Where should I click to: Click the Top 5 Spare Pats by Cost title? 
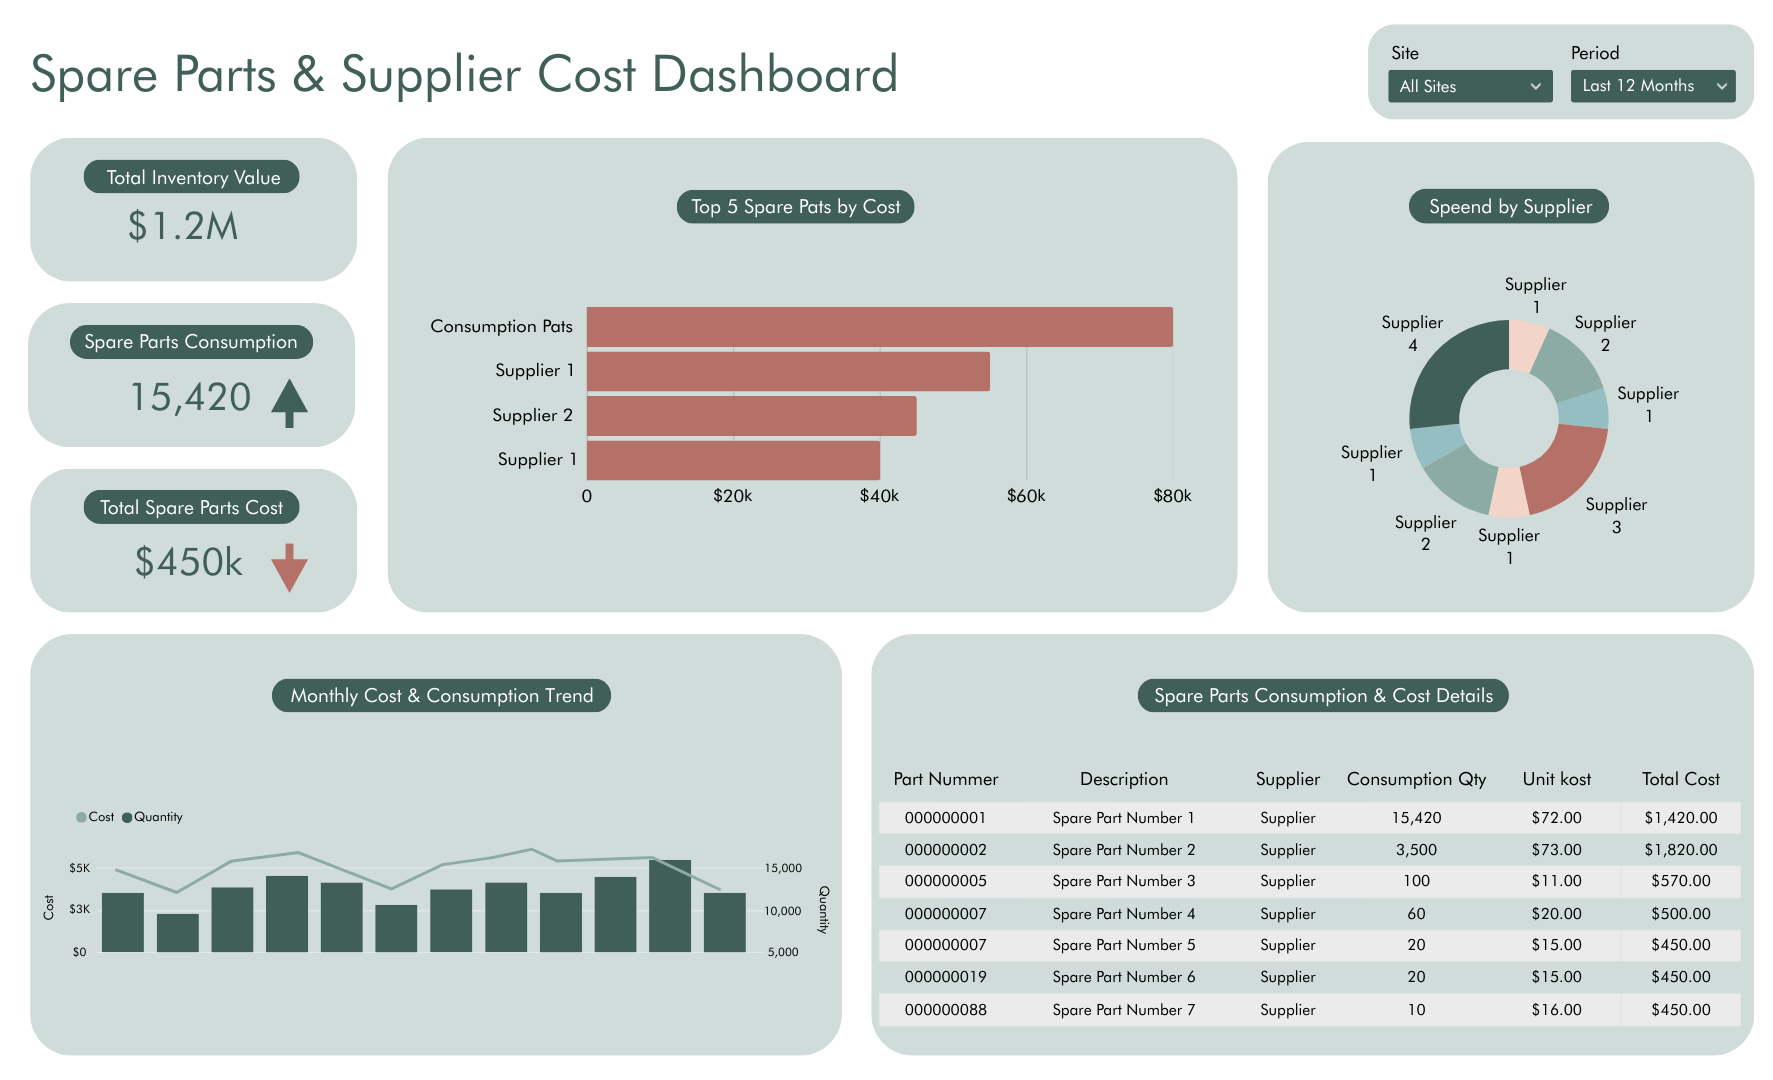[795, 207]
